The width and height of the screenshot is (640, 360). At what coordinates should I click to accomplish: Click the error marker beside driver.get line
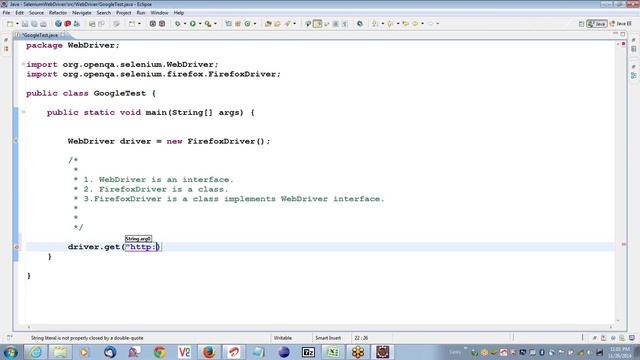coord(16,247)
